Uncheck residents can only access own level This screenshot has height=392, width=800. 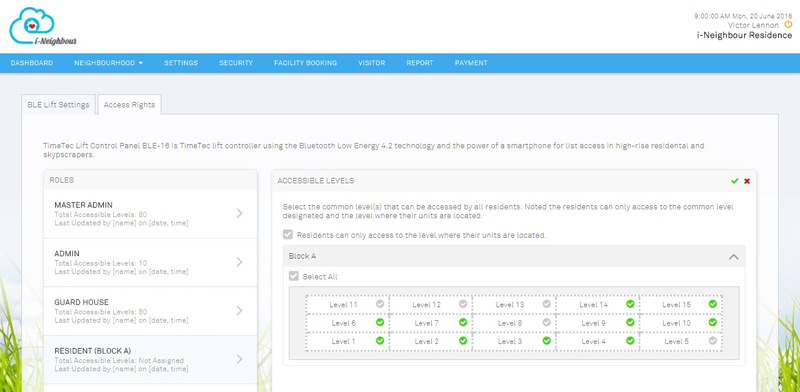point(288,235)
